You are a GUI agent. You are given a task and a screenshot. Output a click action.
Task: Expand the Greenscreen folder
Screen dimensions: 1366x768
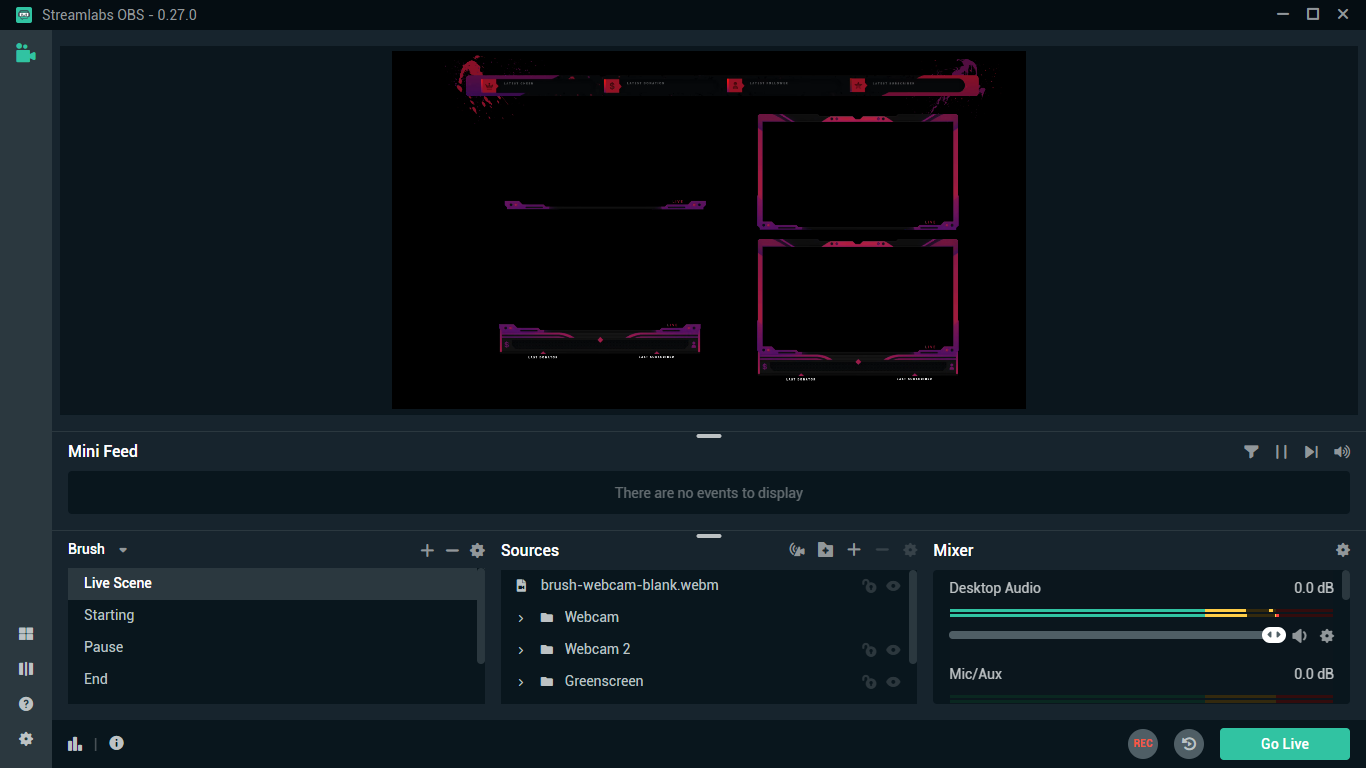coord(521,682)
